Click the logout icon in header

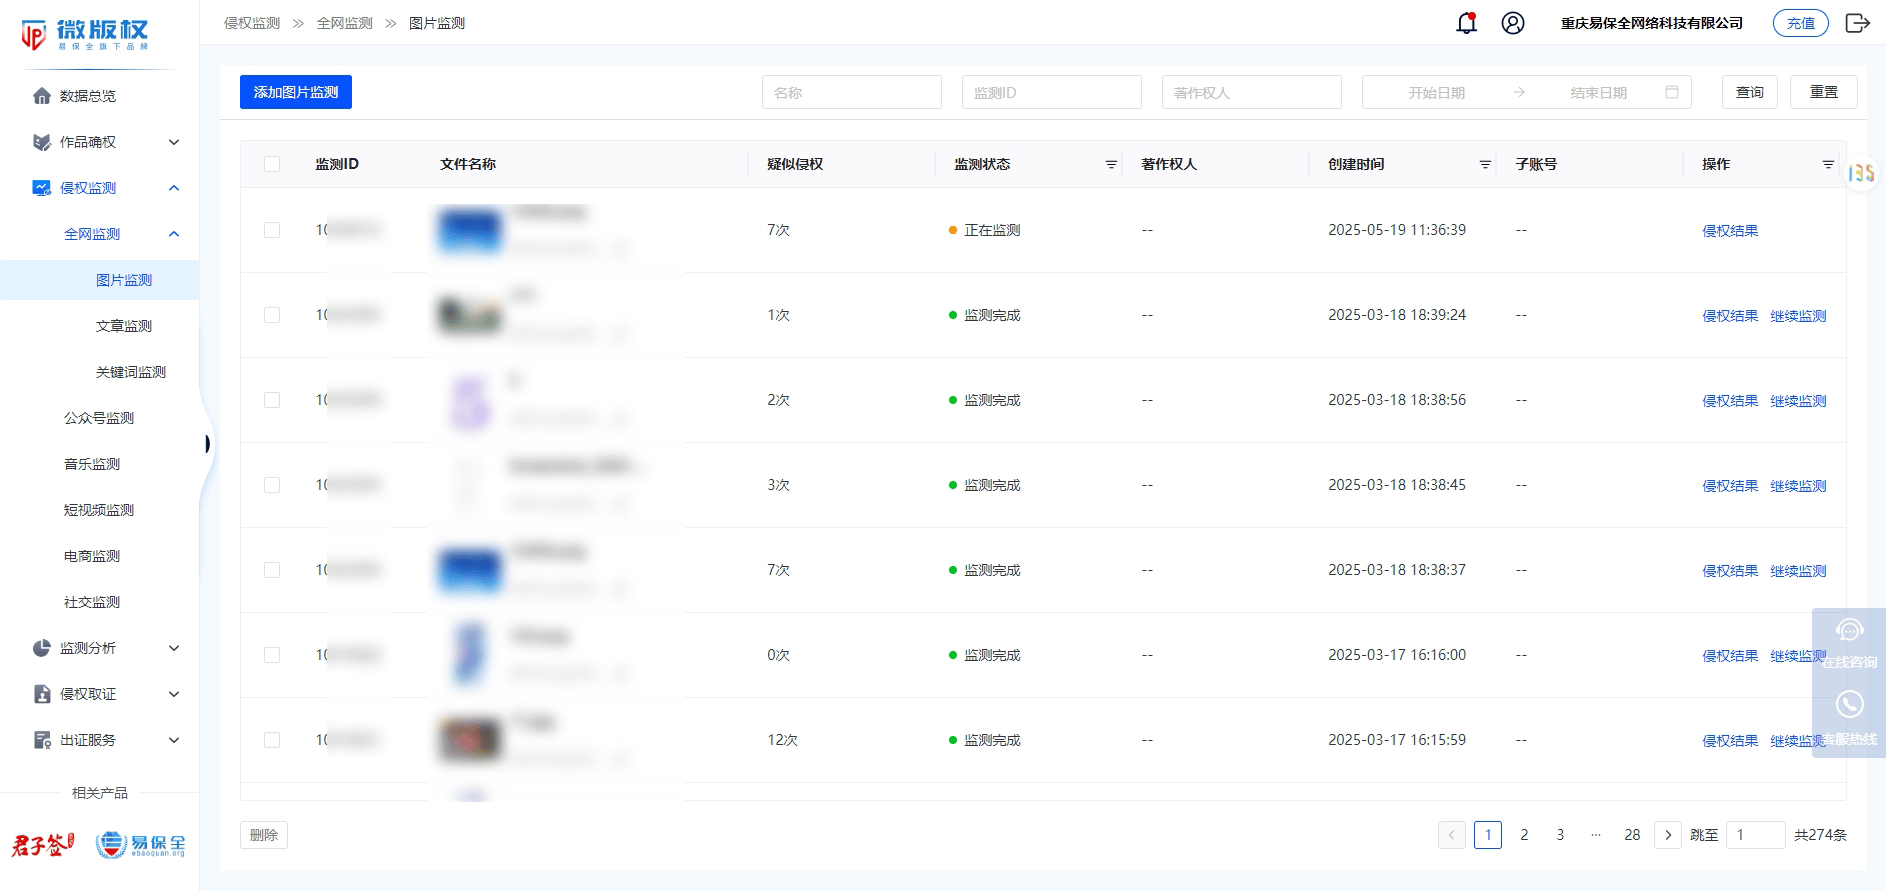click(x=1857, y=23)
